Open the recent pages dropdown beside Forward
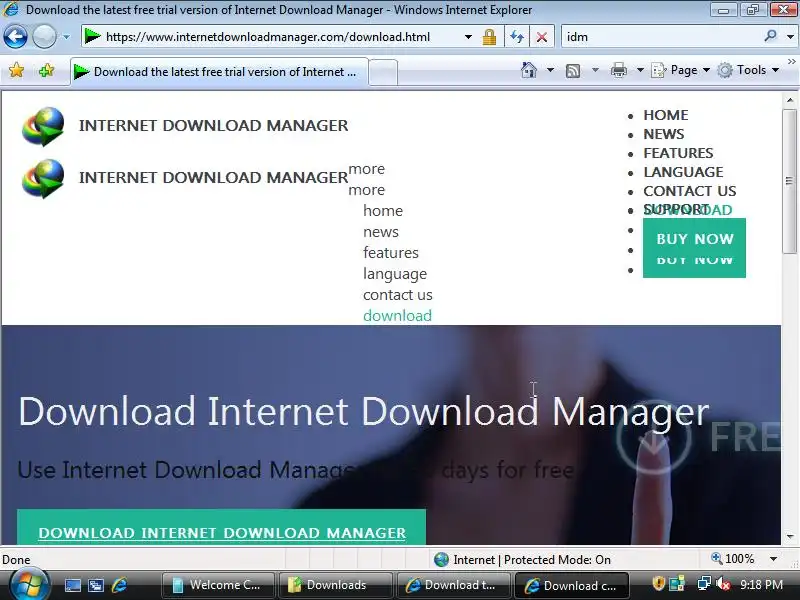This screenshot has width=800, height=600. (x=66, y=37)
